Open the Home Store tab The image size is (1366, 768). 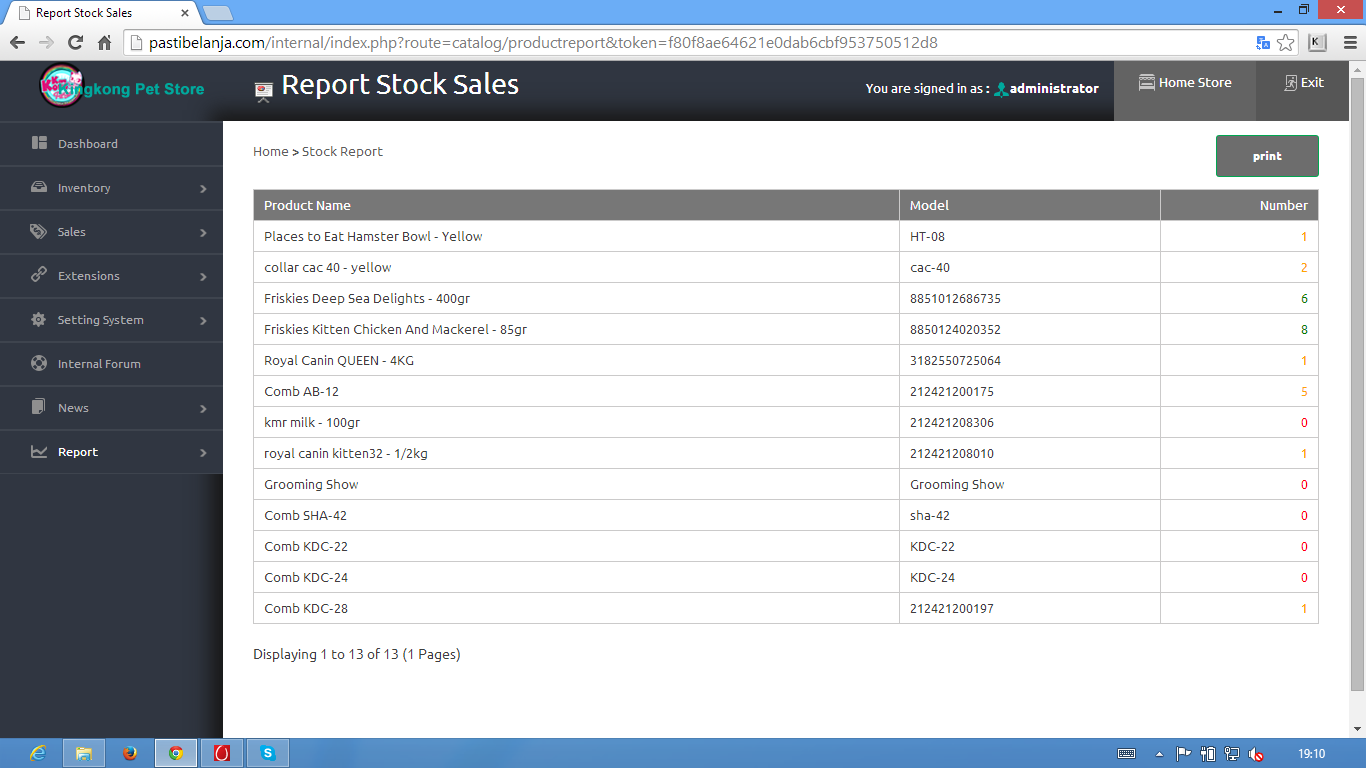[x=1185, y=83]
